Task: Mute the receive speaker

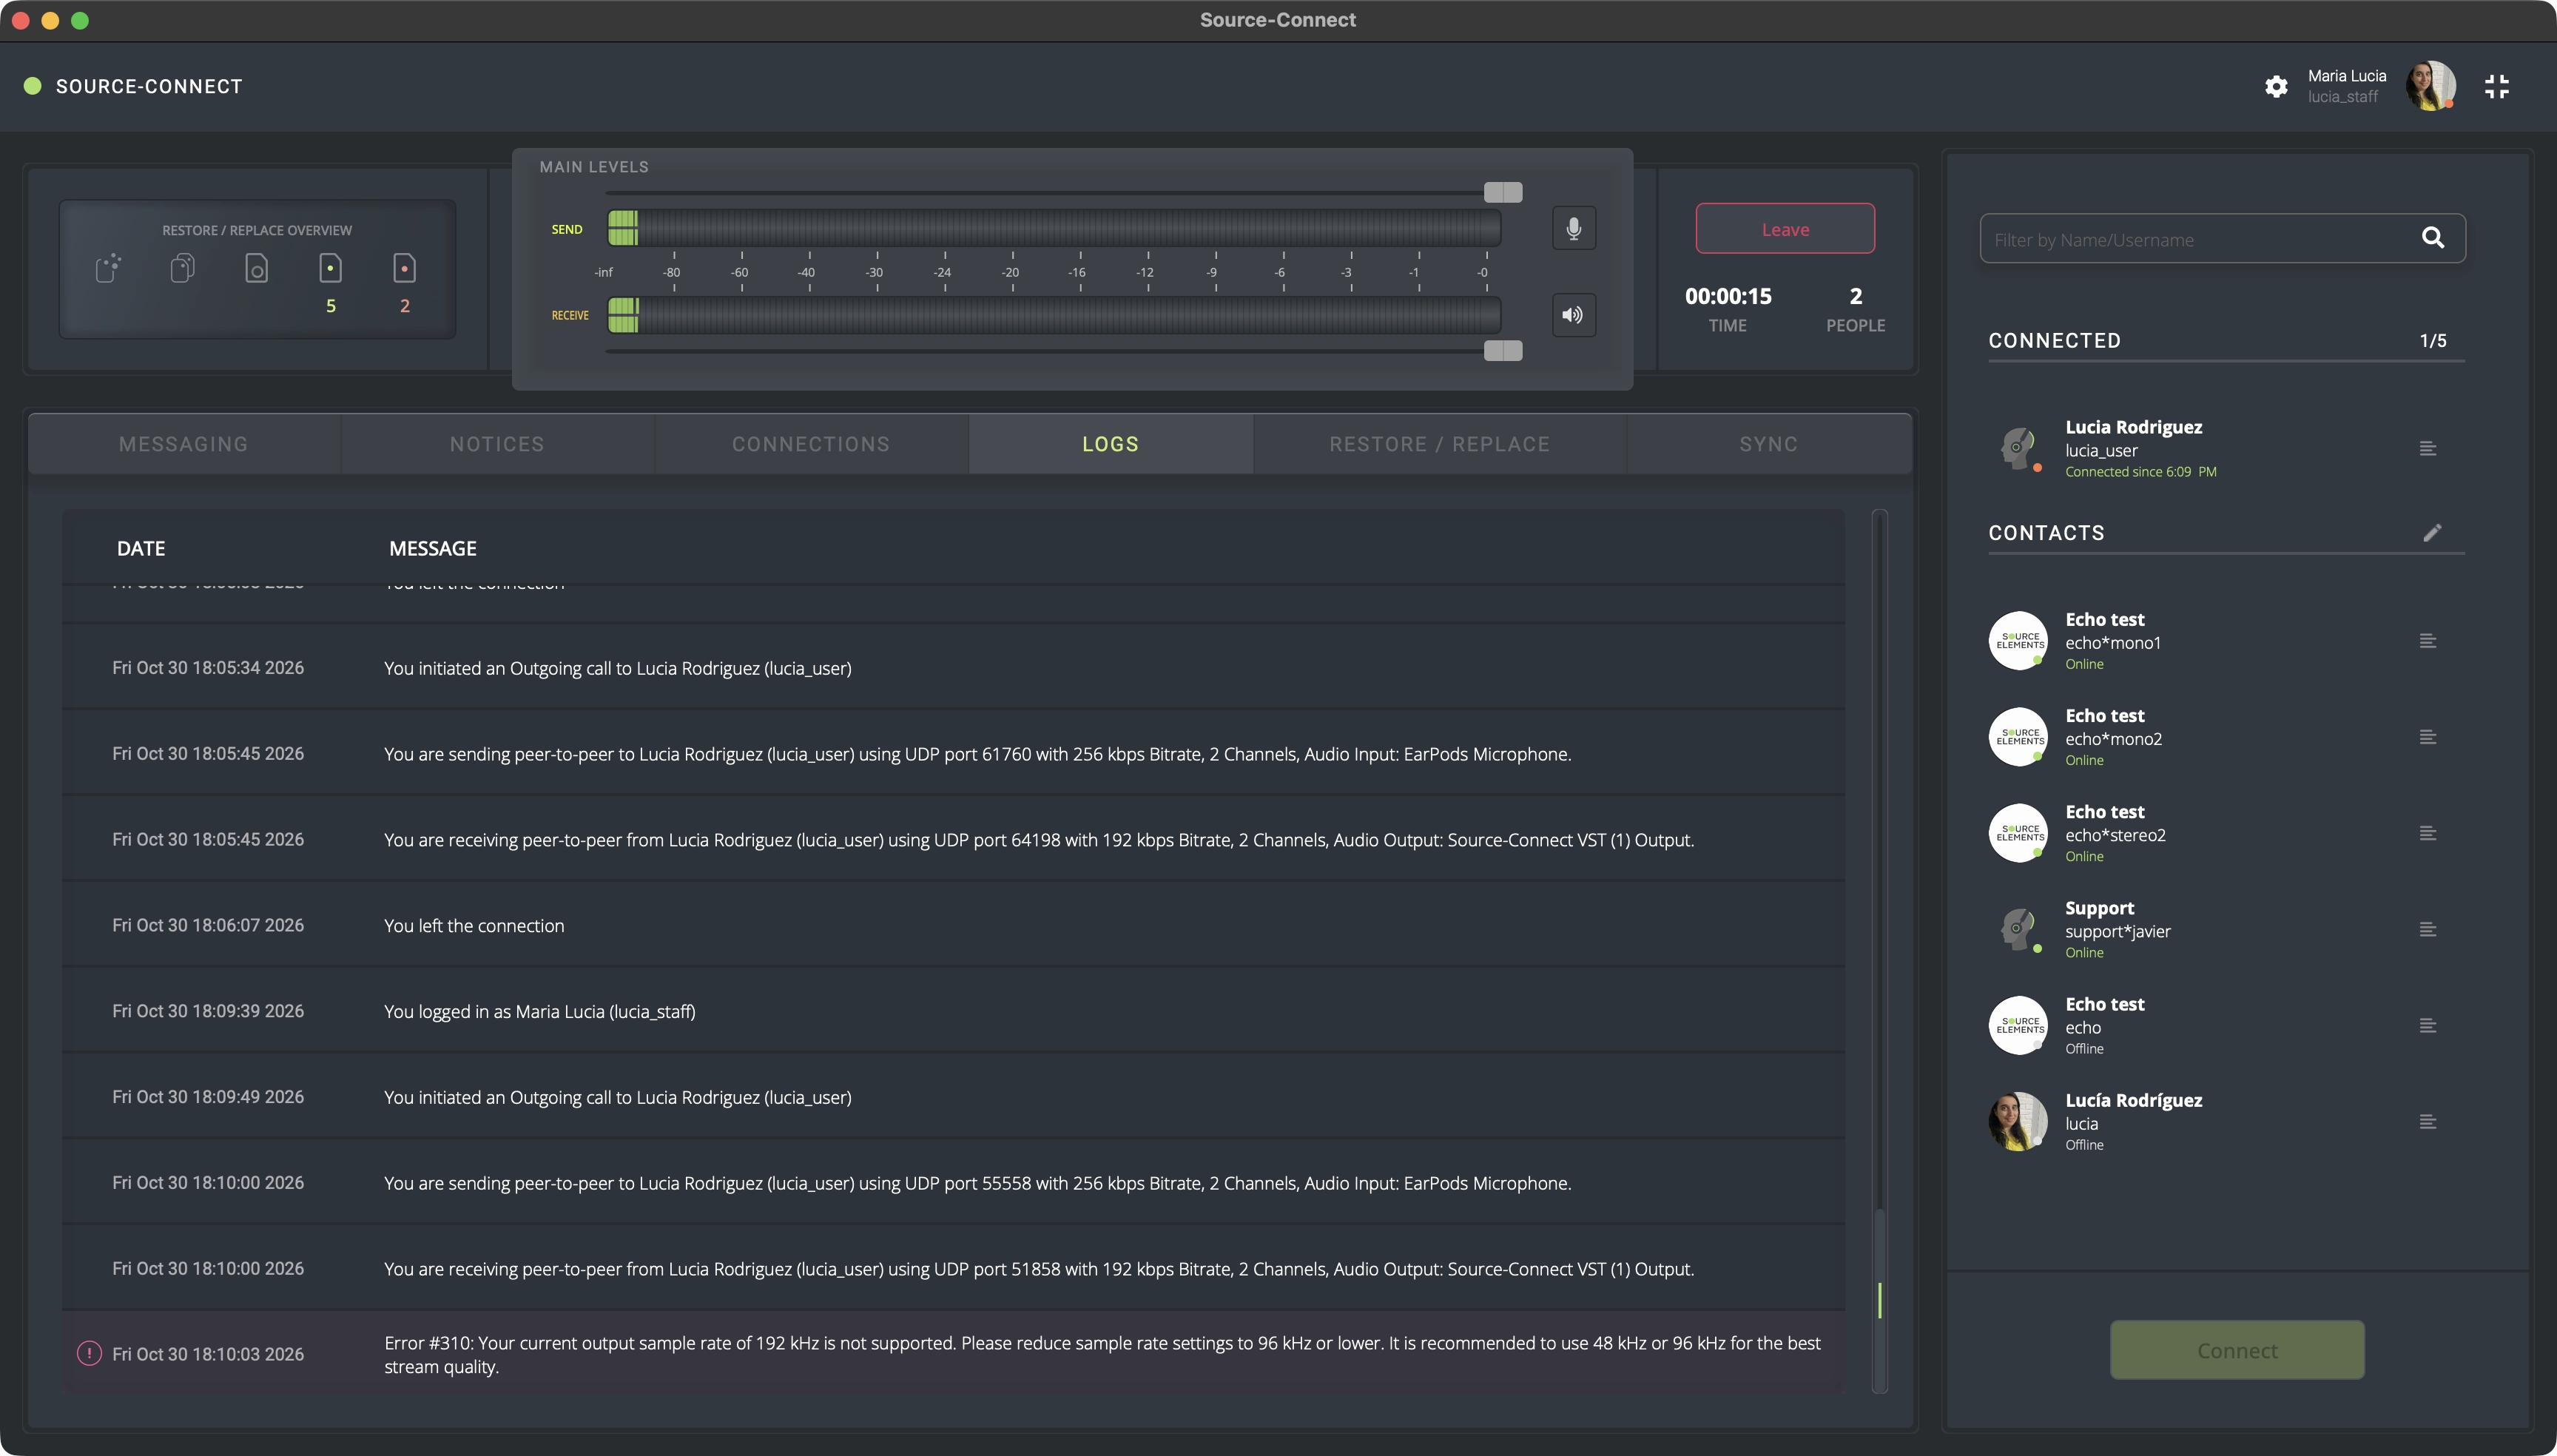Action: 1573,315
